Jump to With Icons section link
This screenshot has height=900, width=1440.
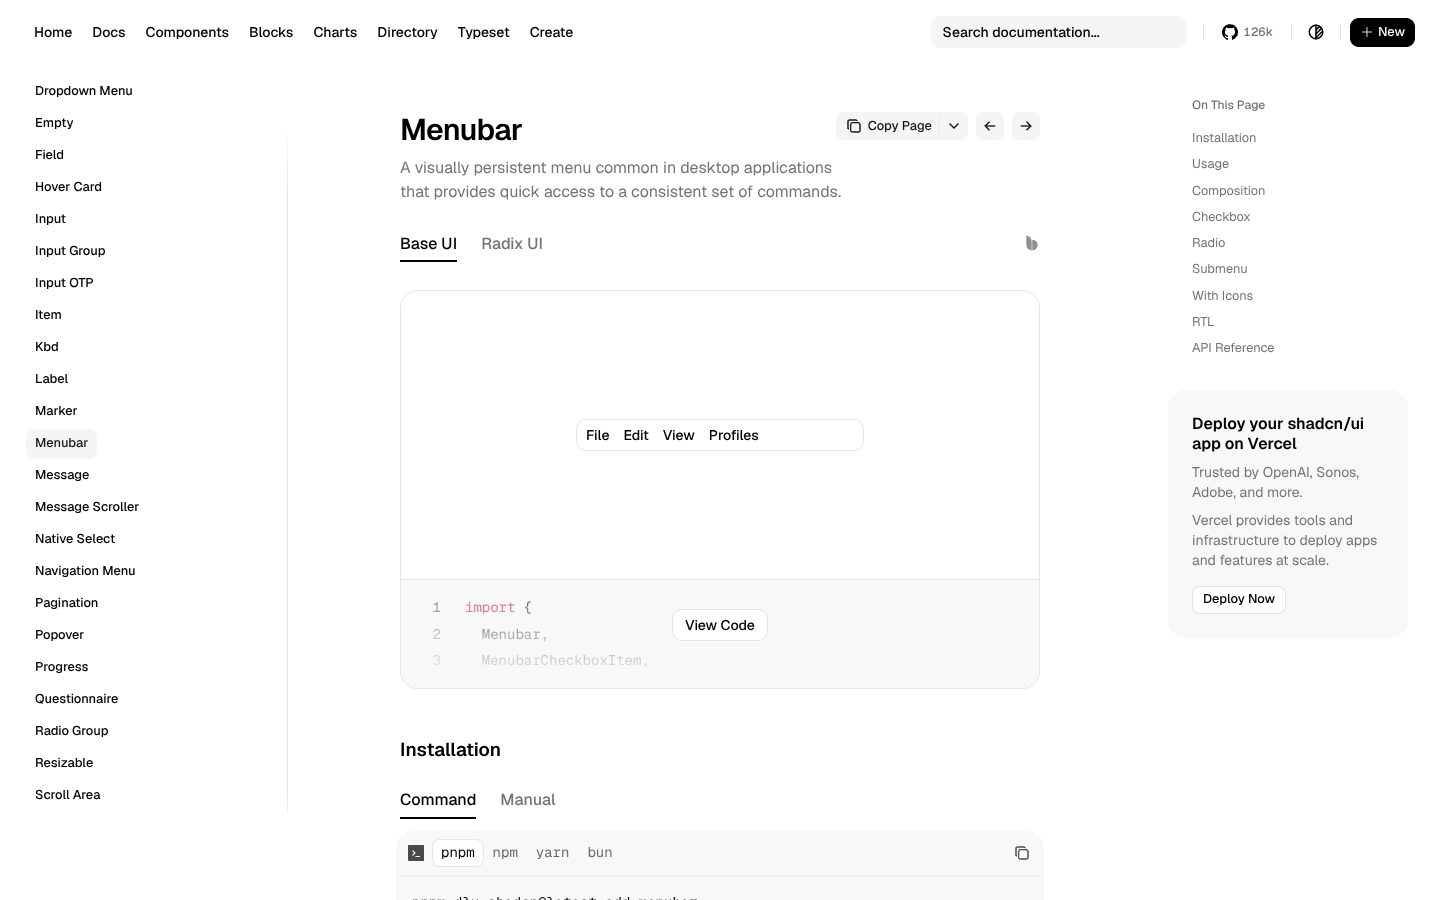1222,296
